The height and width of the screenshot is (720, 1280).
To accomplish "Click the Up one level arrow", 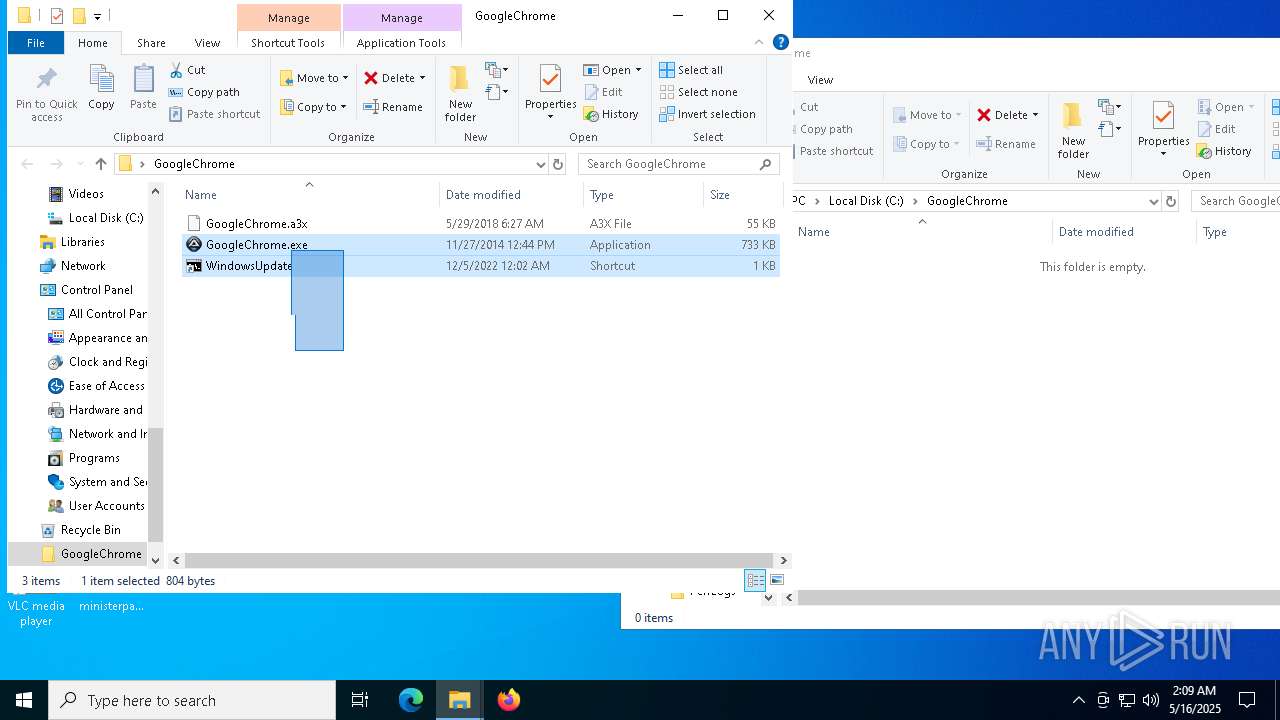I will (x=100, y=164).
